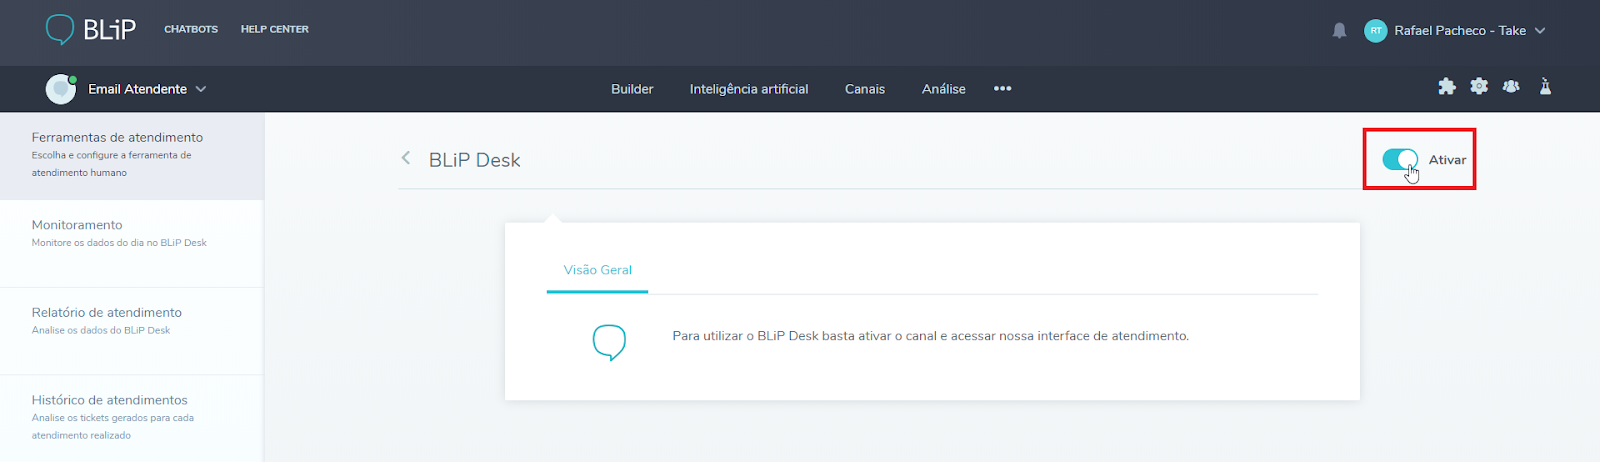Open Relatório de atendimento in sidebar
The width and height of the screenshot is (1600, 462).
(x=132, y=331)
